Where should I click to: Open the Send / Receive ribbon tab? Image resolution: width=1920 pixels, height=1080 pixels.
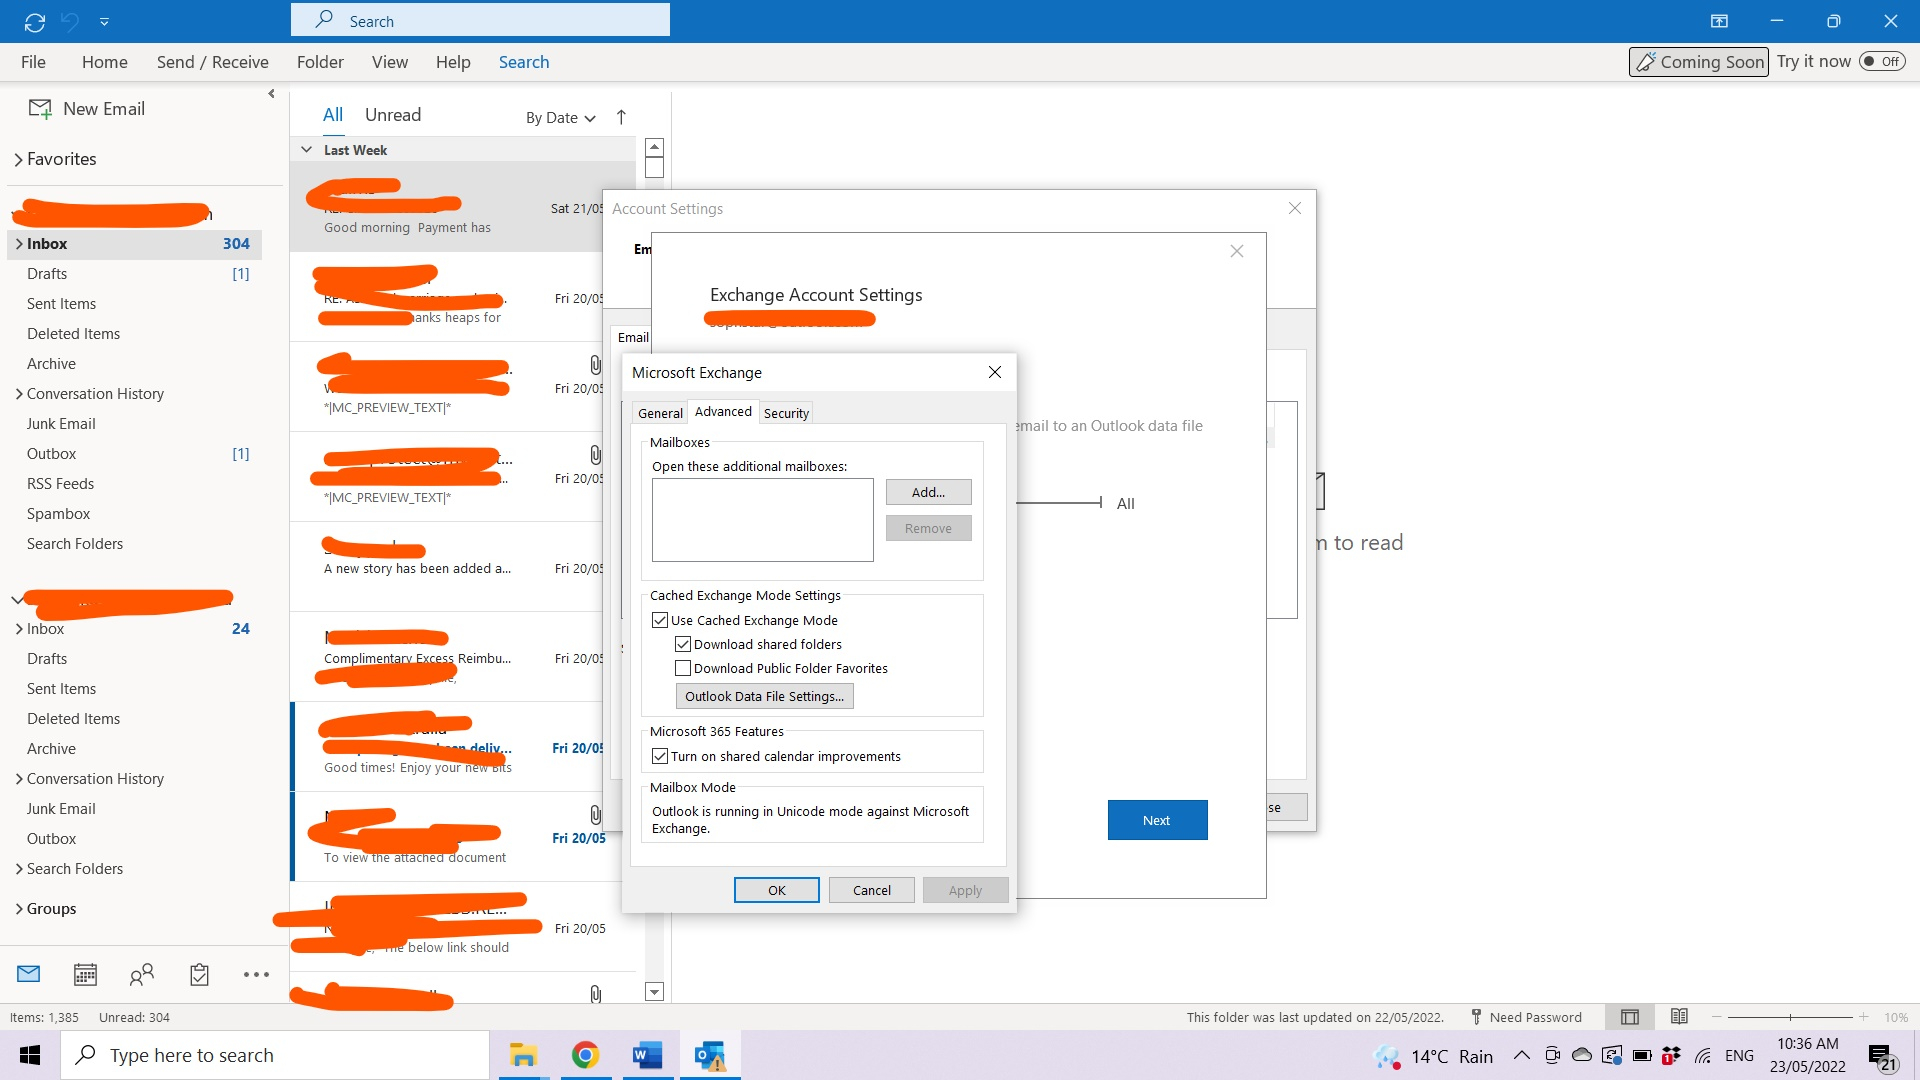(212, 62)
